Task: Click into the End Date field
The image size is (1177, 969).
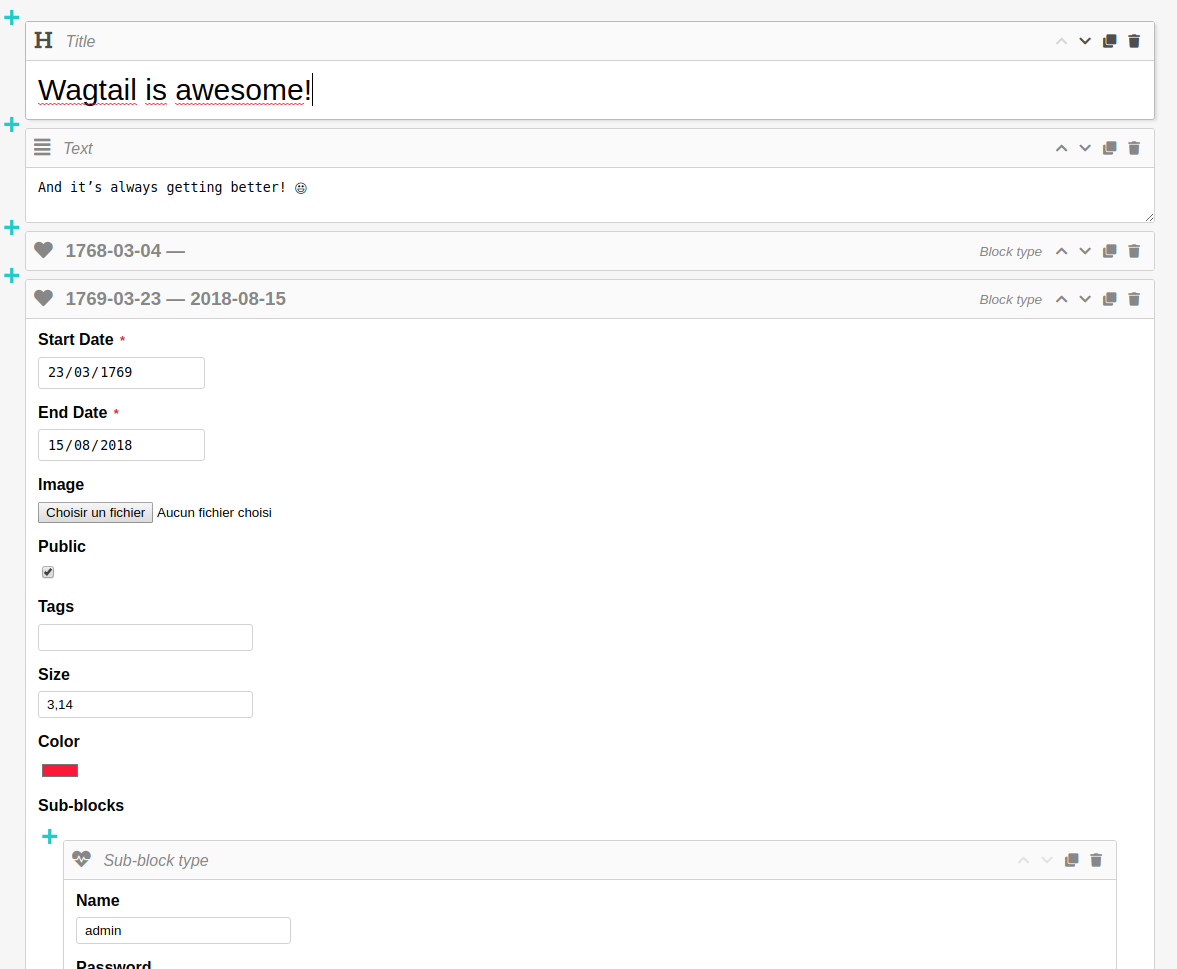Action: click(x=121, y=445)
